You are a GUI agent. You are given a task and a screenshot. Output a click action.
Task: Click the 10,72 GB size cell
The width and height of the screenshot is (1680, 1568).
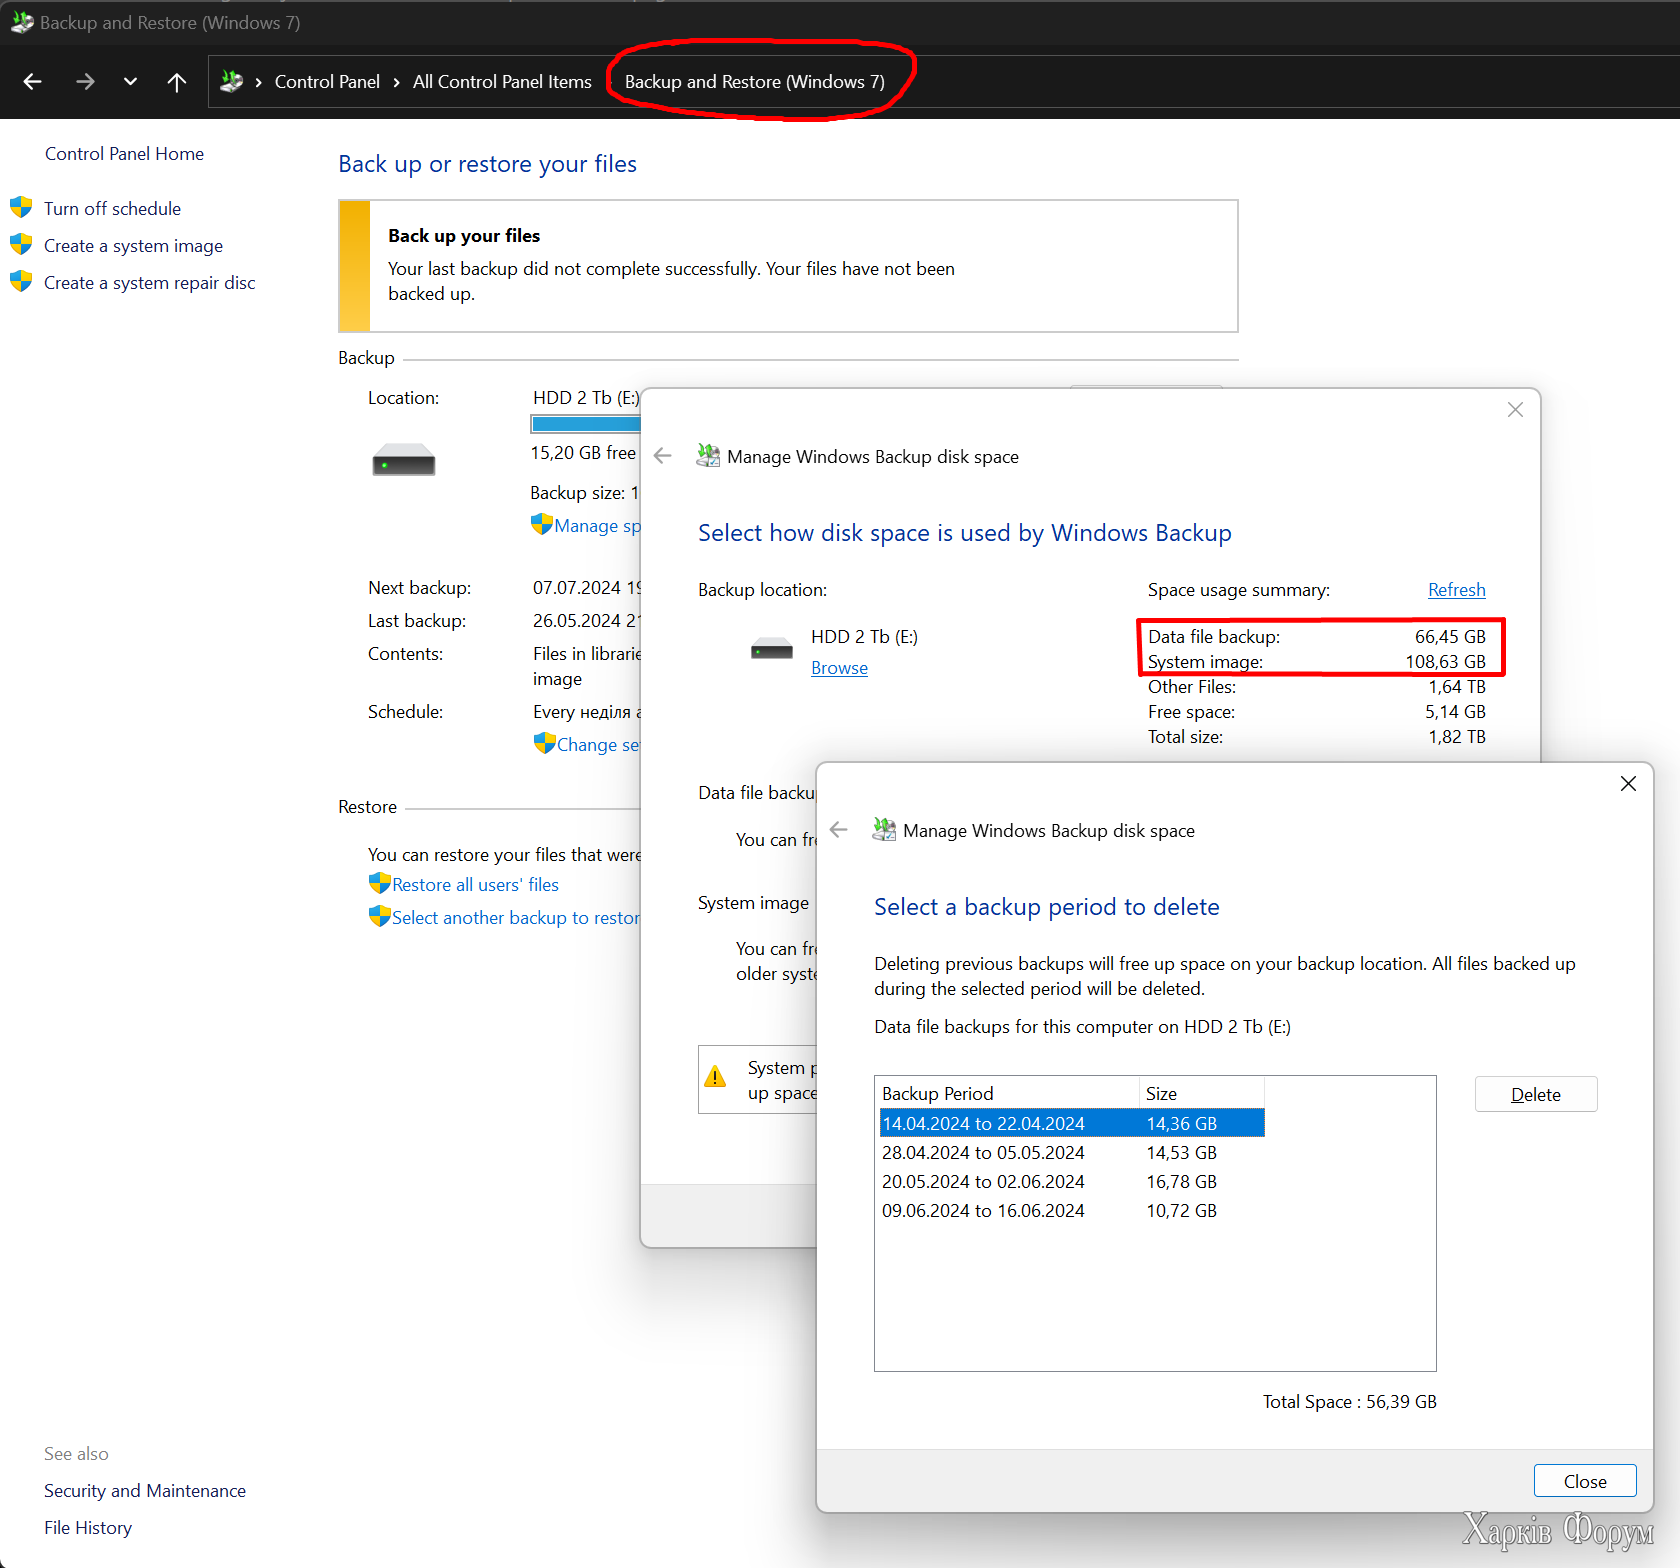tap(1181, 1210)
